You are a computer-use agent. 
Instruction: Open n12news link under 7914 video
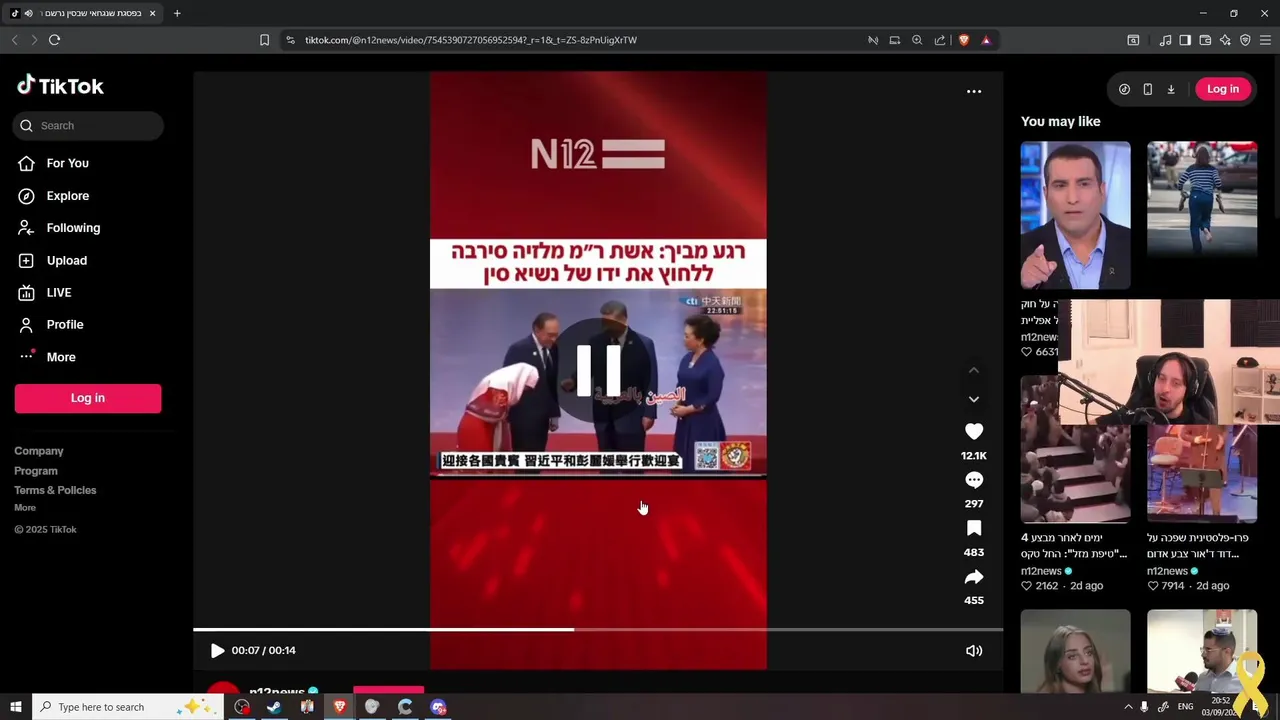1167,571
